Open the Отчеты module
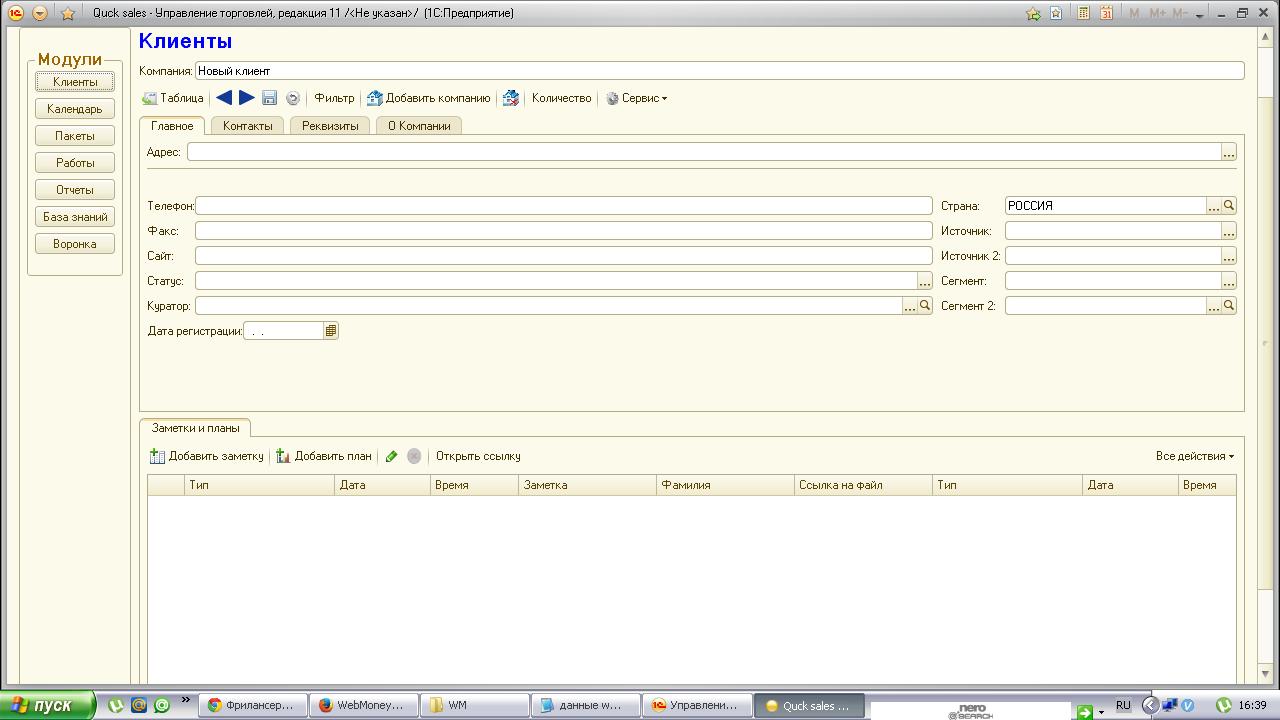 [75, 190]
